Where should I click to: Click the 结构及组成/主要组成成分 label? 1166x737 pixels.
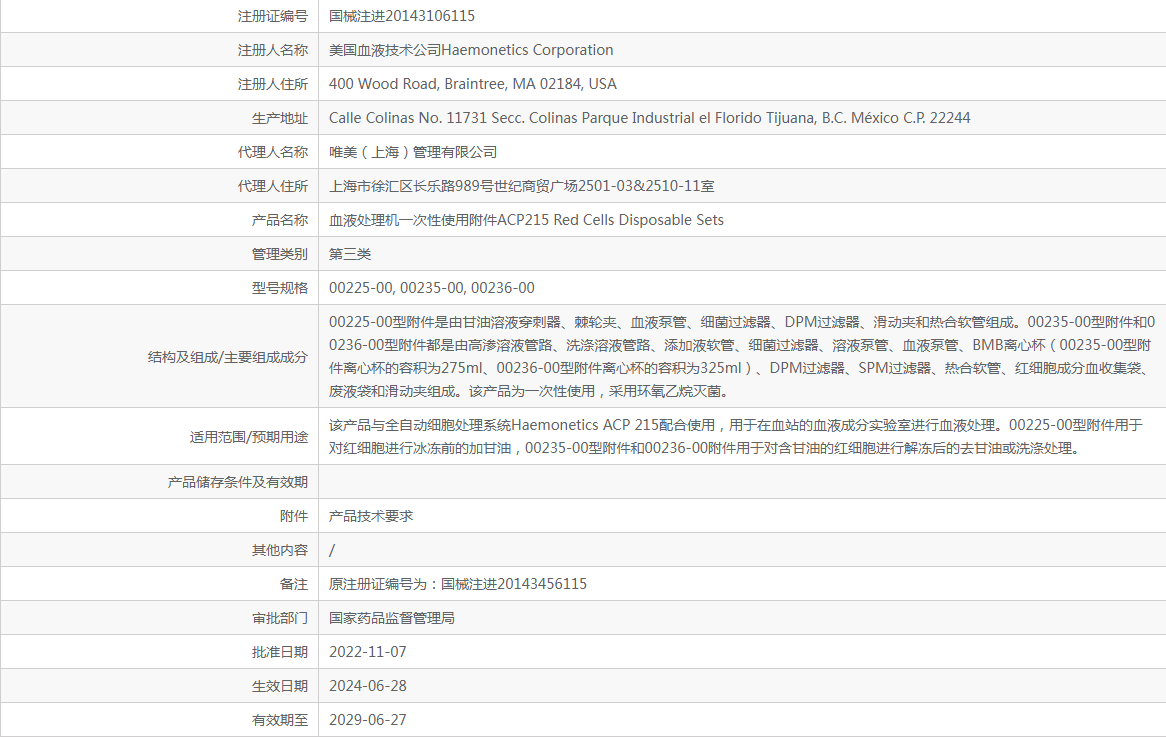tap(228, 357)
